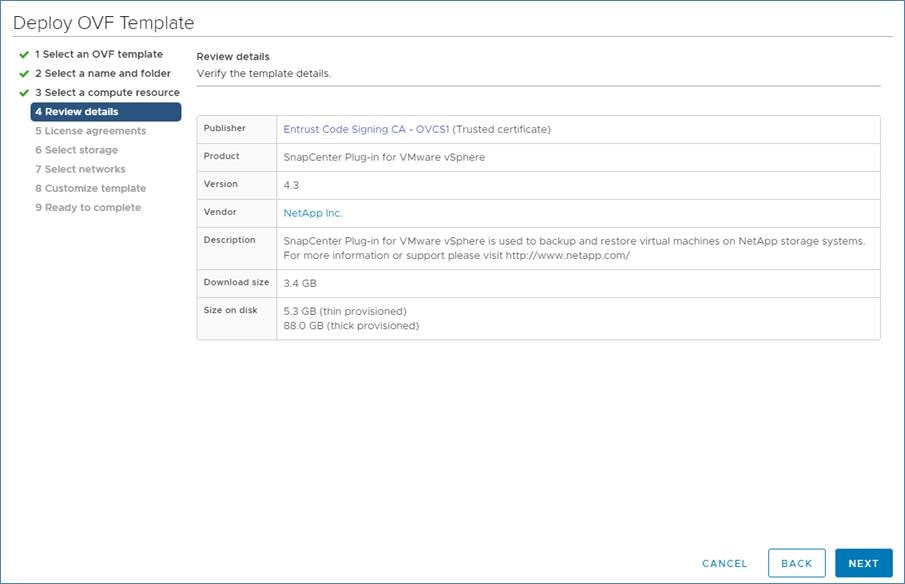Click the Vendor row label
Viewport: 905px width, 584px height.
point(220,212)
